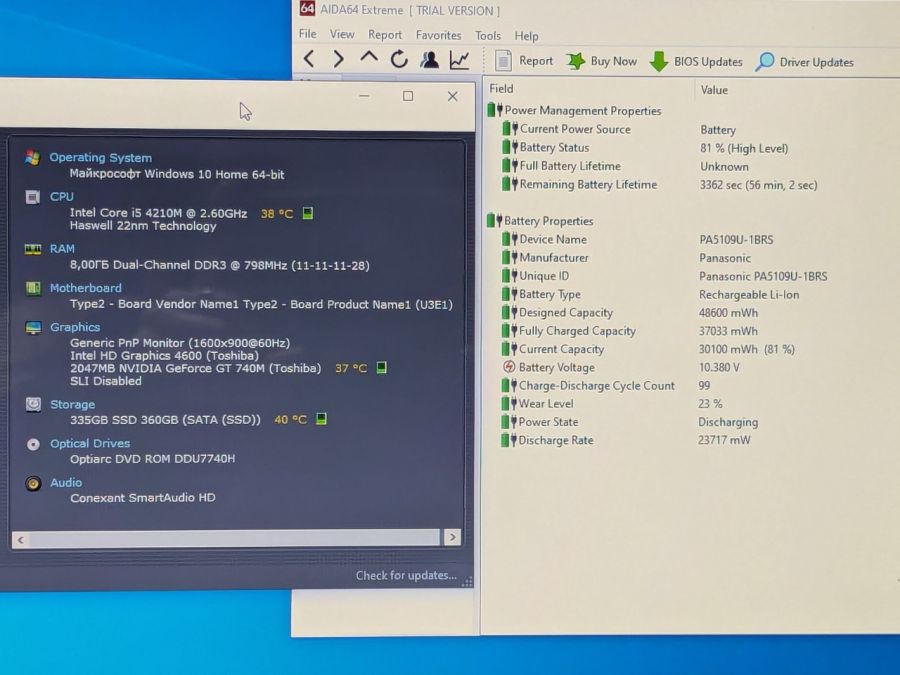The width and height of the screenshot is (900, 675).
Task: Click the CPU chip icon
Action: pyautogui.click(x=33, y=197)
